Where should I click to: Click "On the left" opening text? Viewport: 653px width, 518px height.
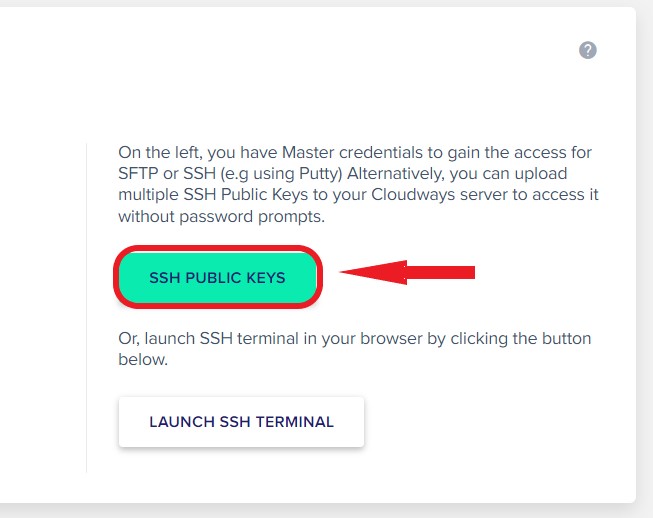tap(160, 152)
